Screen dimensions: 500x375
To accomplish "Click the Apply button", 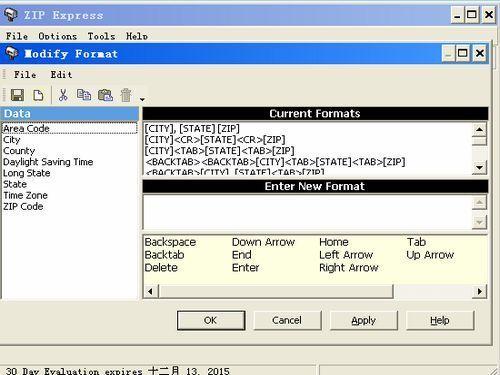I will 364,320.
